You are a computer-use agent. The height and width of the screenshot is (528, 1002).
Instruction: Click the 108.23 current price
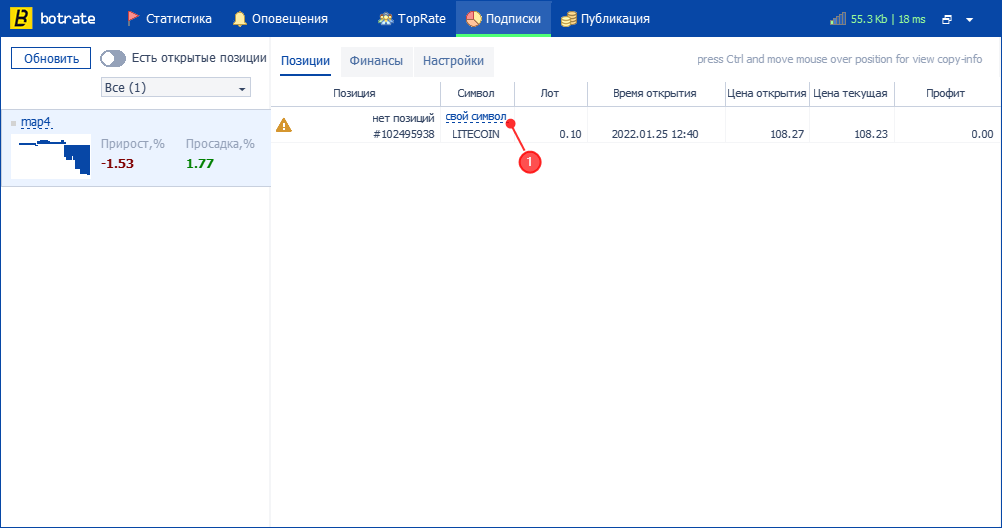[871, 134]
